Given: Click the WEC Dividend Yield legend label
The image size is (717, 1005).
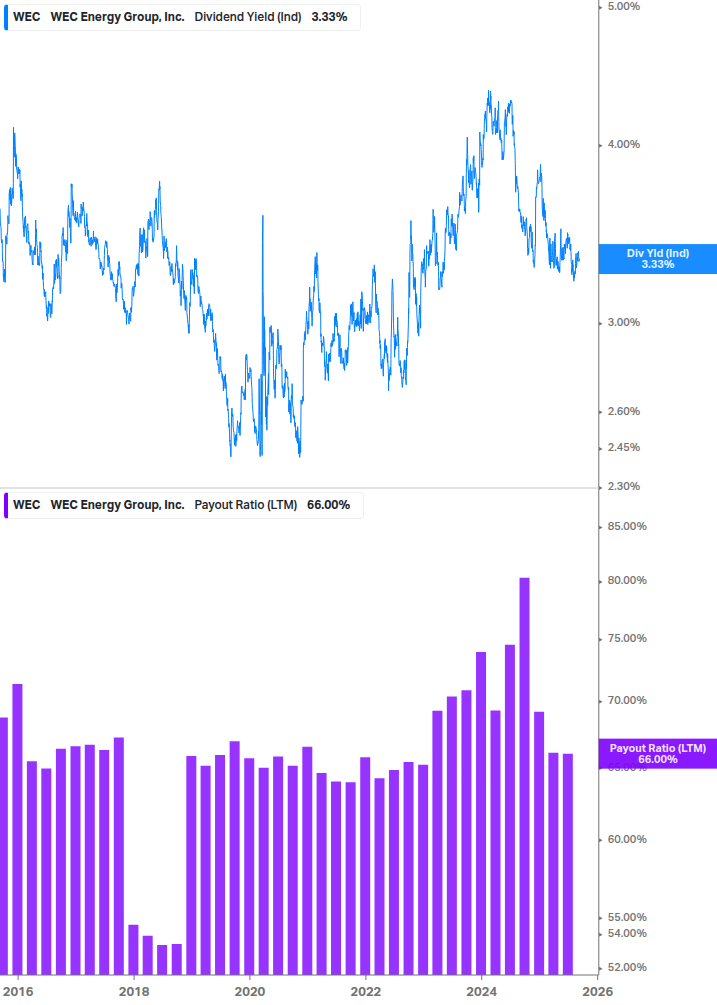Looking at the screenshot, I should (181, 17).
